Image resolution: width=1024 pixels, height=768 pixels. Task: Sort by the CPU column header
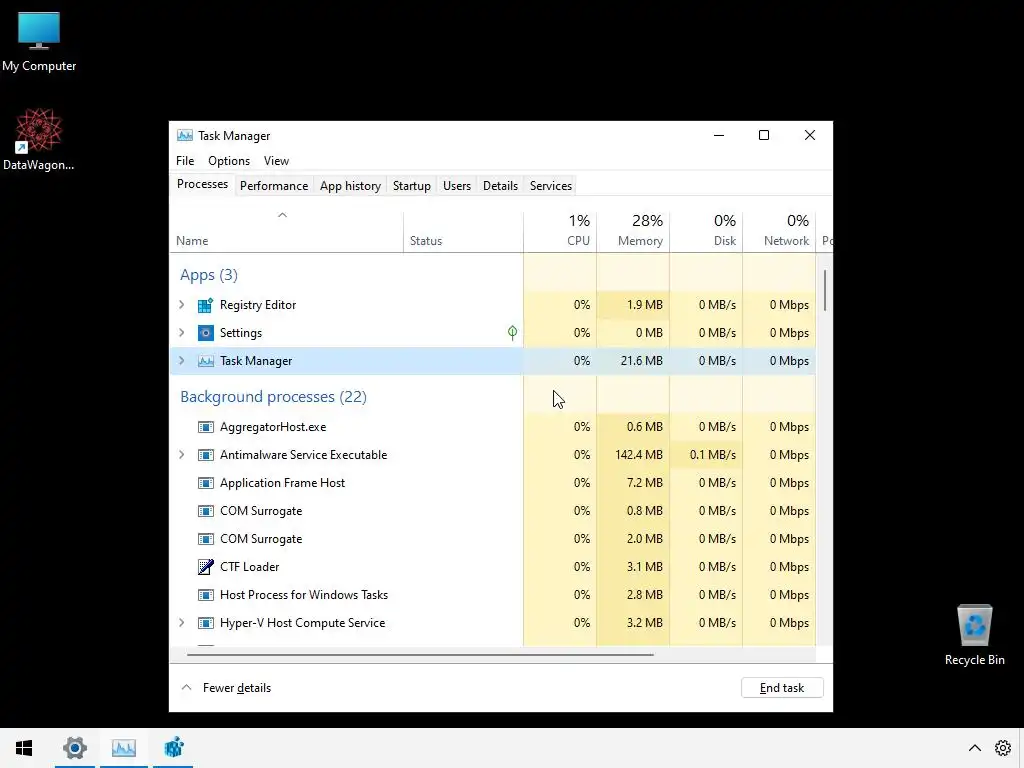pyautogui.click(x=560, y=232)
